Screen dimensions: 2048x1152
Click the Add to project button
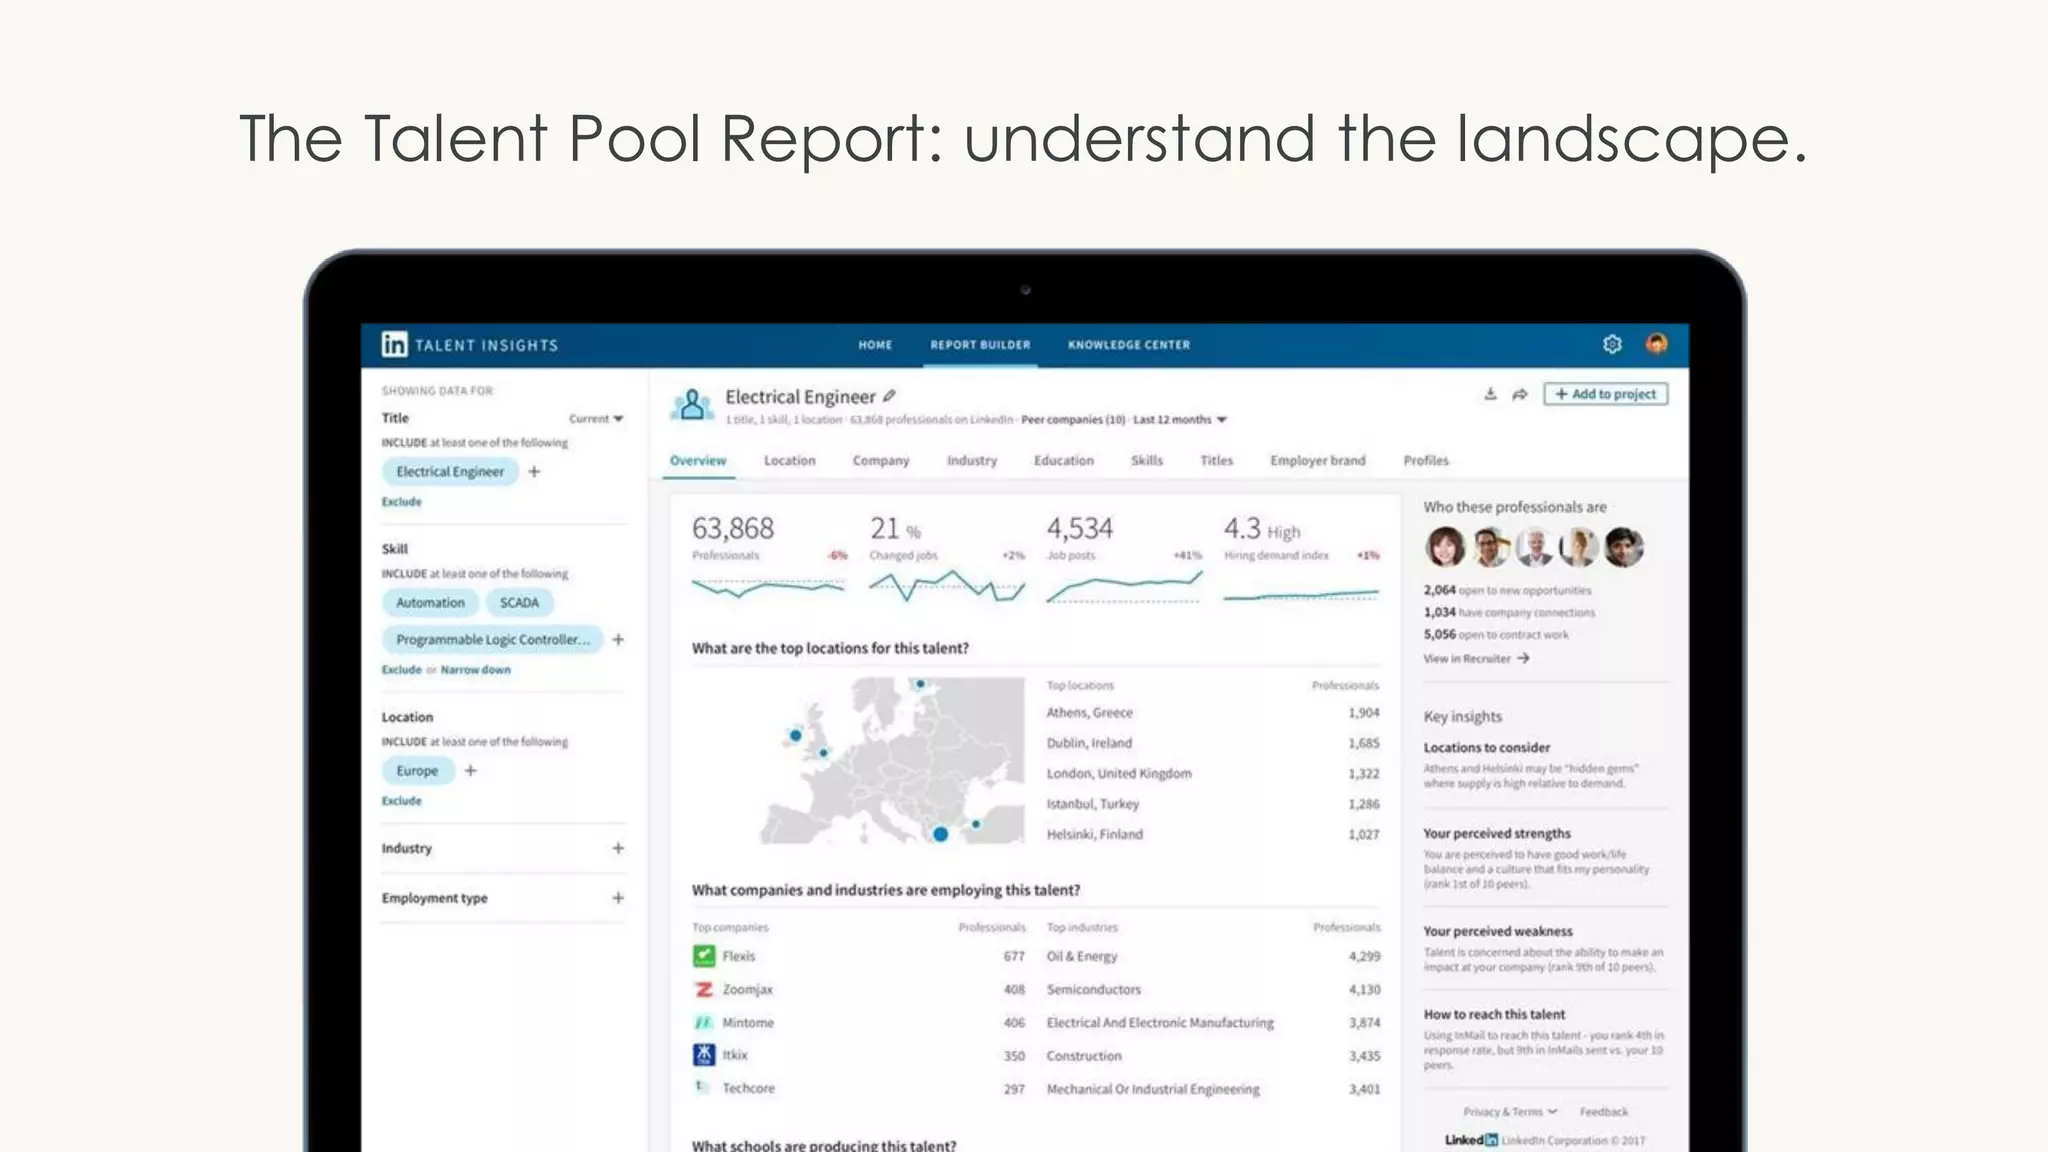tap(1605, 394)
